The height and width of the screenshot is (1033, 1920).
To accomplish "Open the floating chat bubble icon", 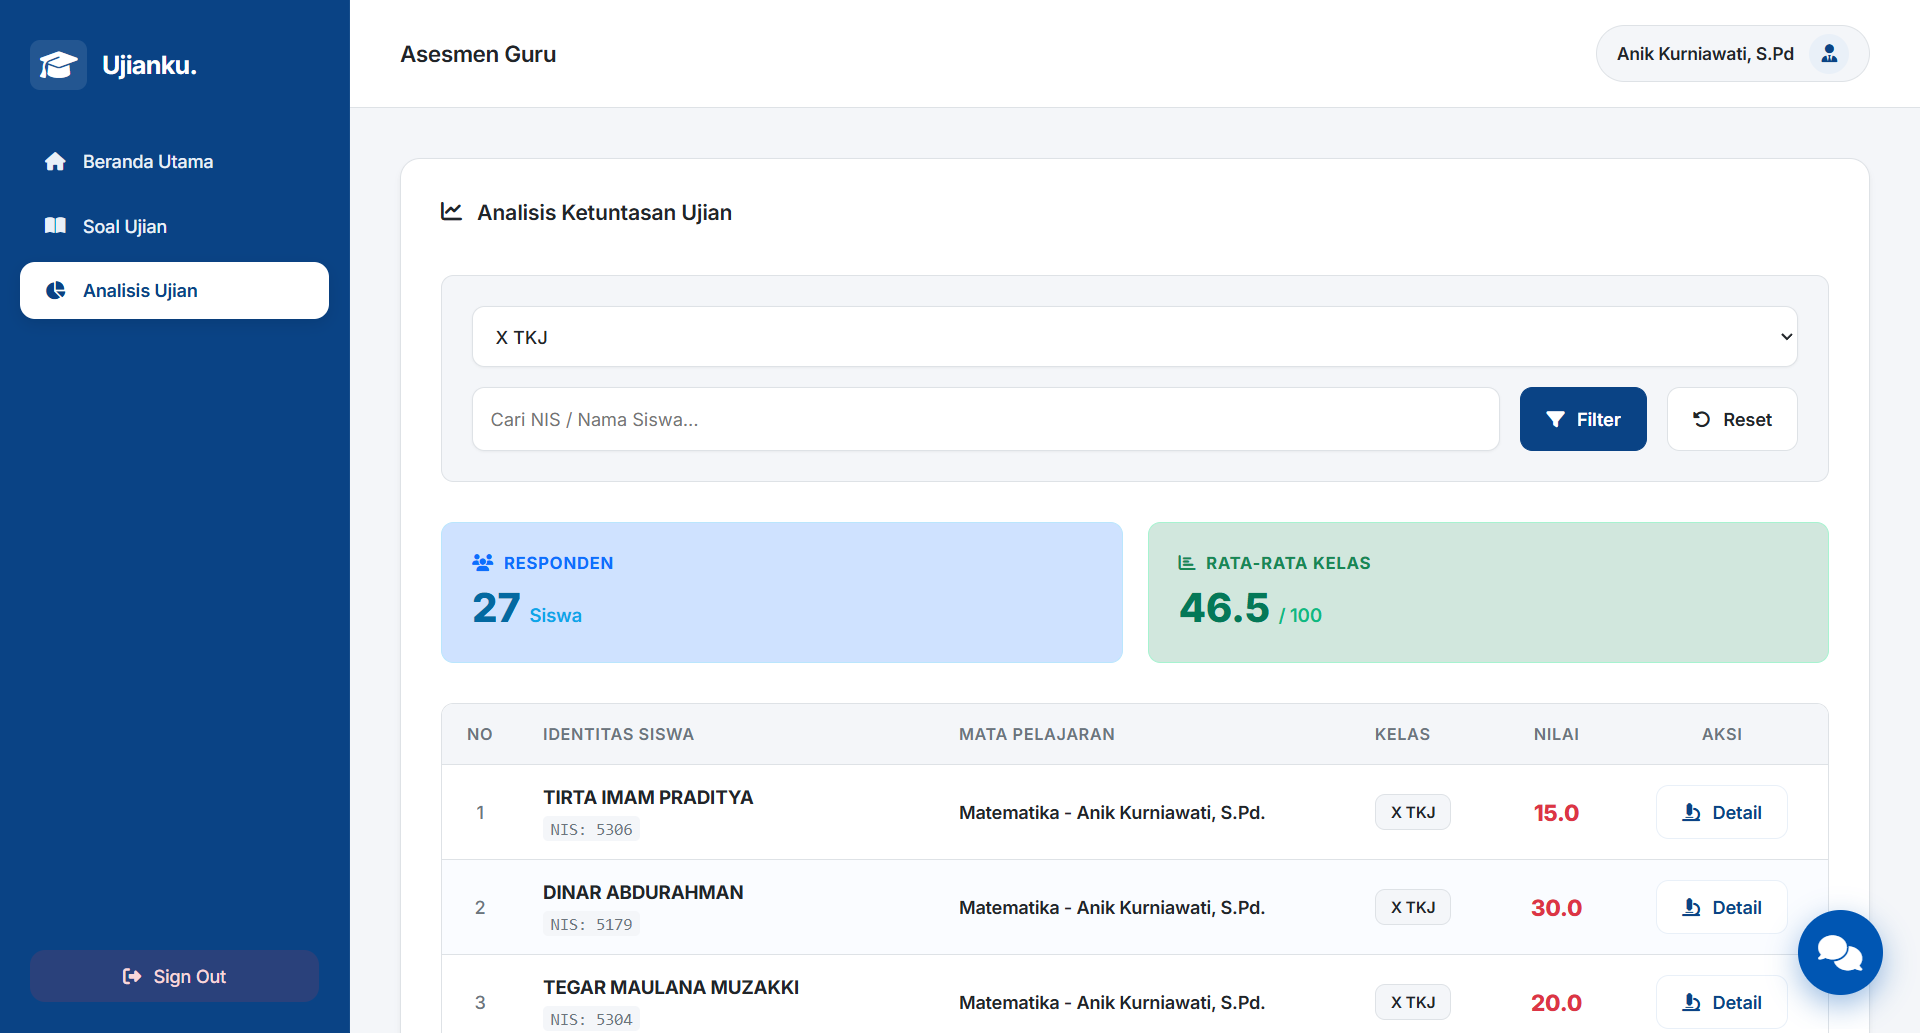I will click(1840, 952).
